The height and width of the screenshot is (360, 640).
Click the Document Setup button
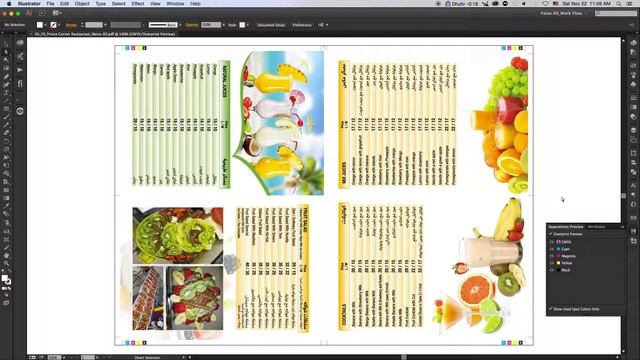coord(271,25)
